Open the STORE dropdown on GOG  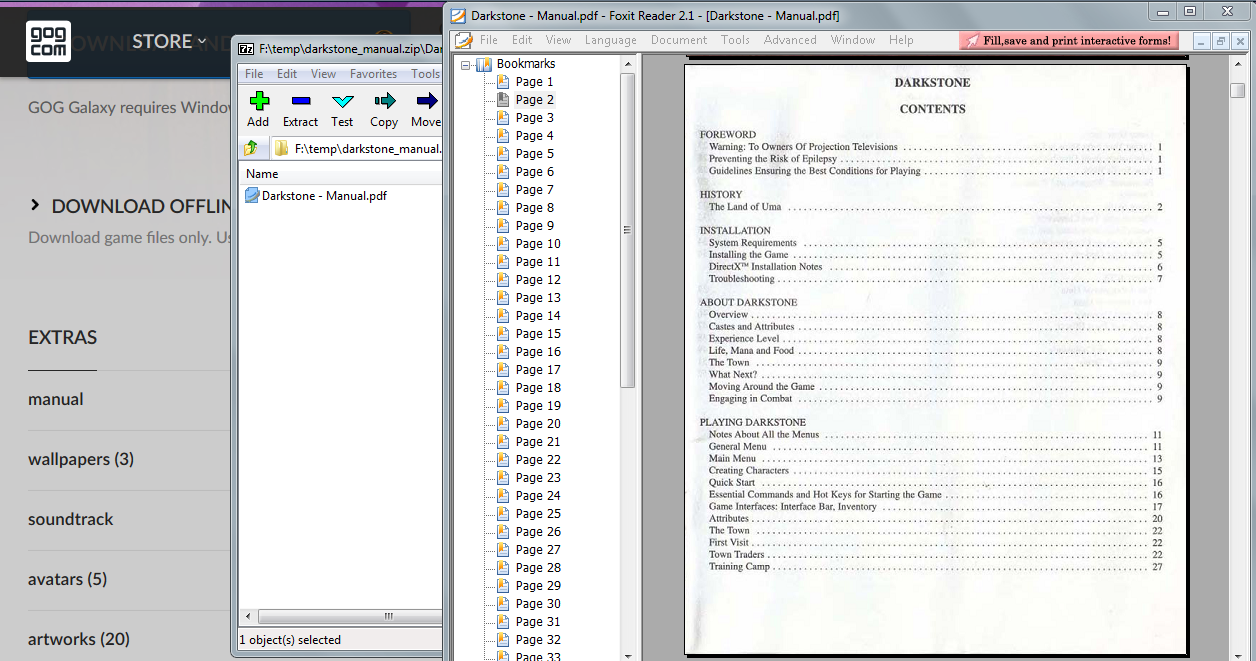[x=169, y=41]
